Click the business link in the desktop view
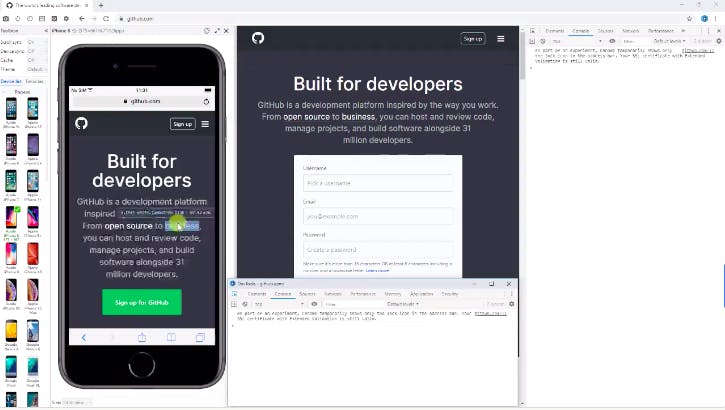Viewport: 725px width, 410px height. (x=358, y=117)
